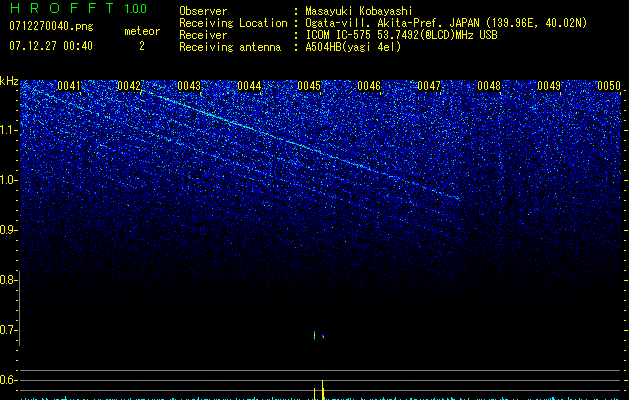This screenshot has width=629, height=400.
Task: Click the Receiving antenna label
Action: (x=230, y=47)
